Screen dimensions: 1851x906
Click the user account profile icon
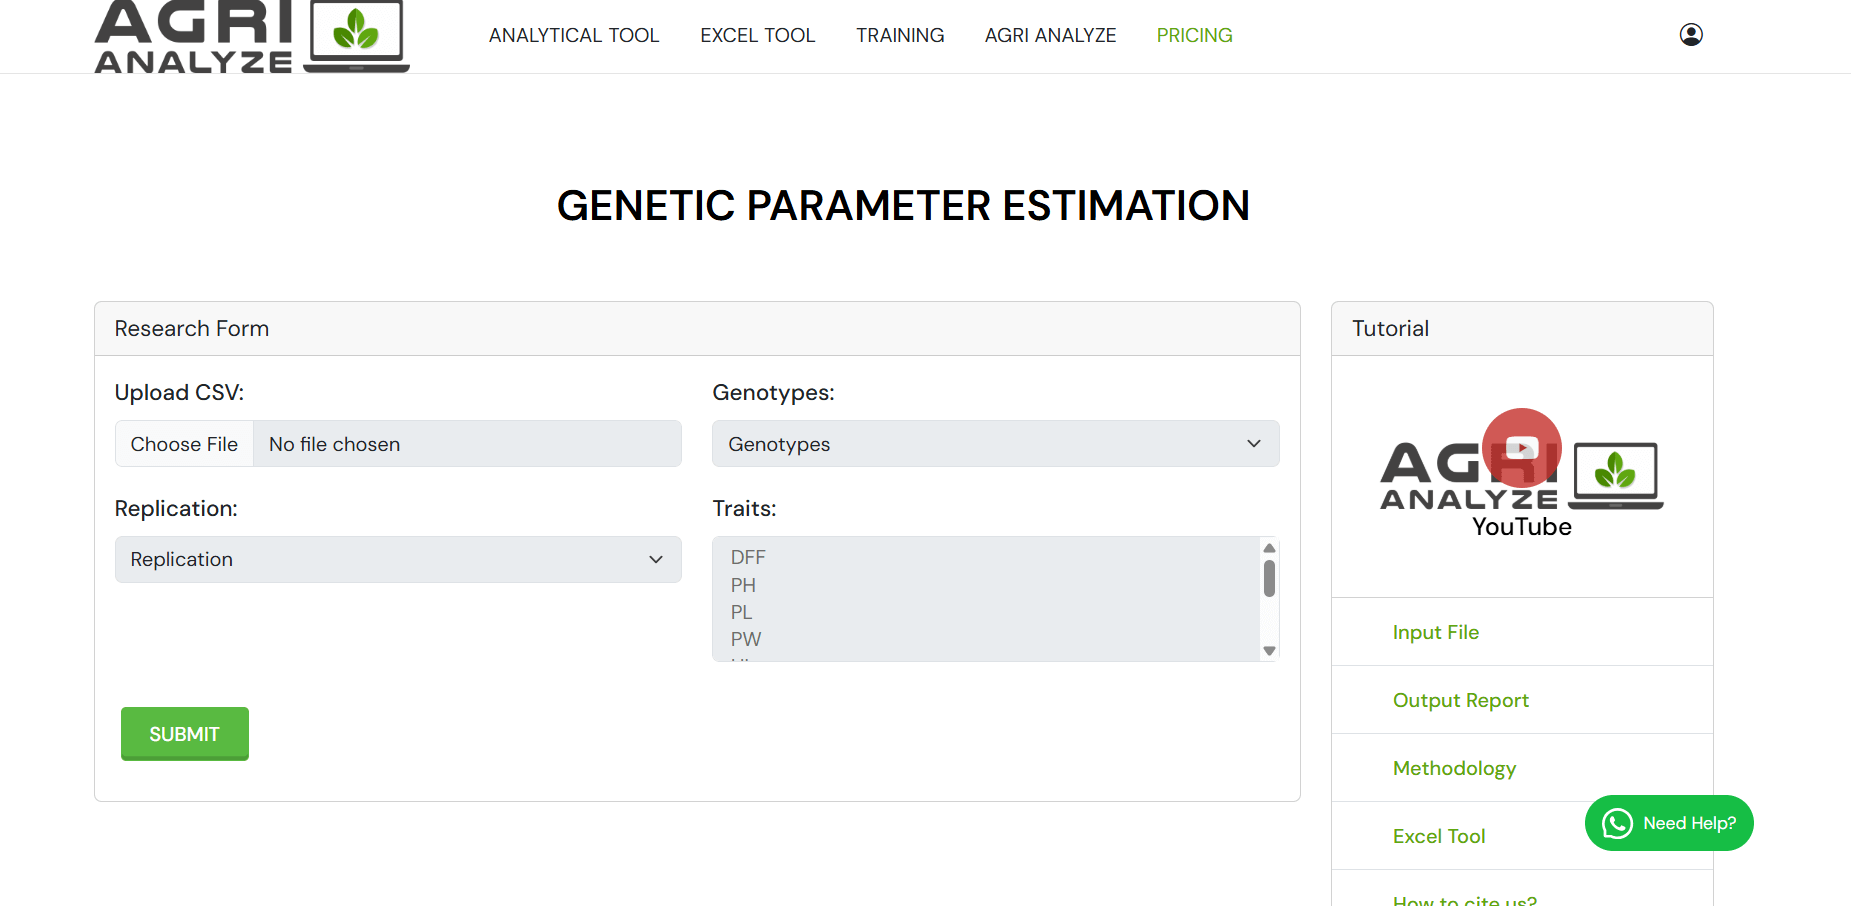(x=1690, y=35)
